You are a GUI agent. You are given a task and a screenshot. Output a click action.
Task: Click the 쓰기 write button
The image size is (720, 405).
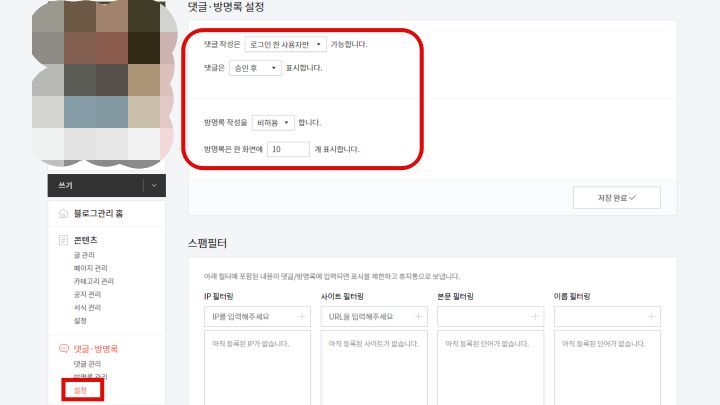96,186
